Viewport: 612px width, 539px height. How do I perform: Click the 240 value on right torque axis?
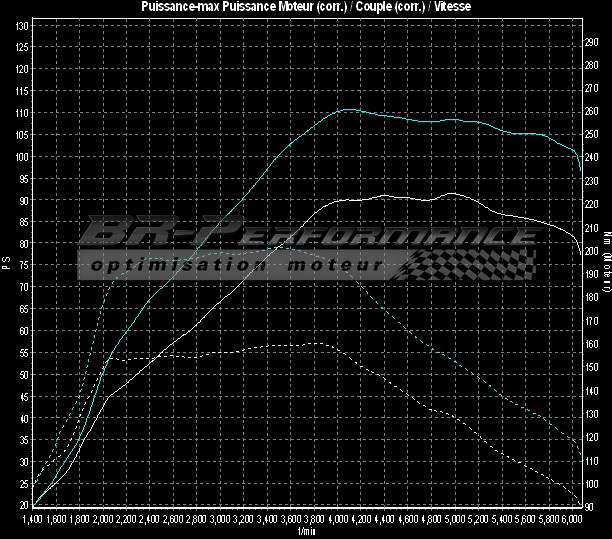592,157
